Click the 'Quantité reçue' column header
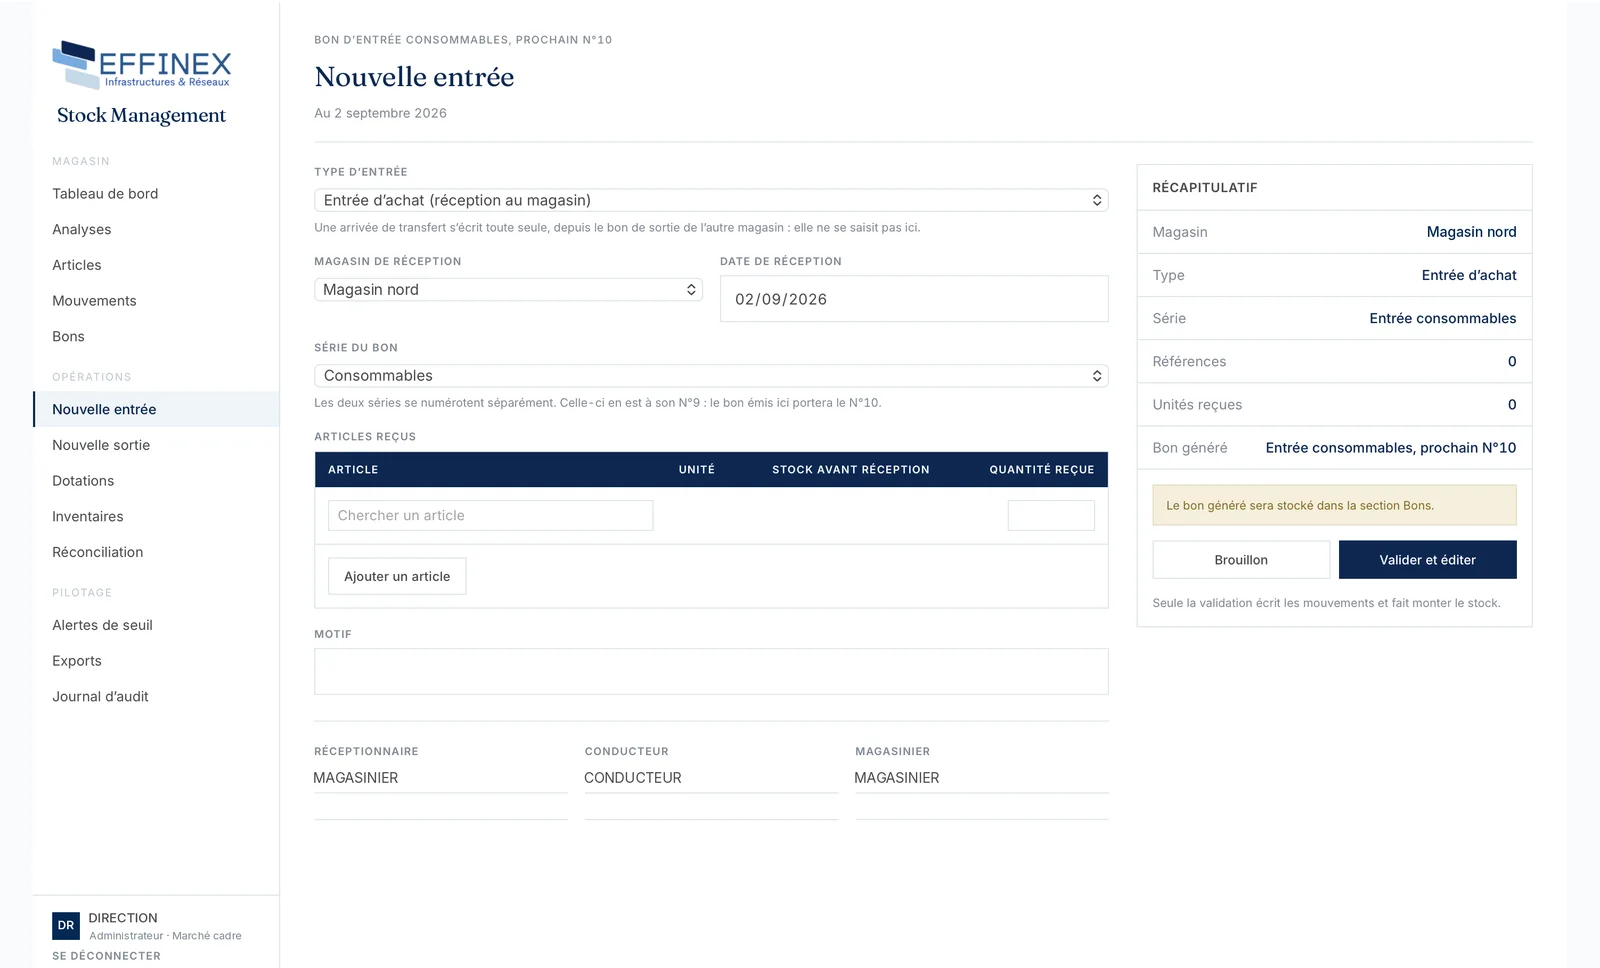Image resolution: width=1600 pixels, height=968 pixels. 1042,470
